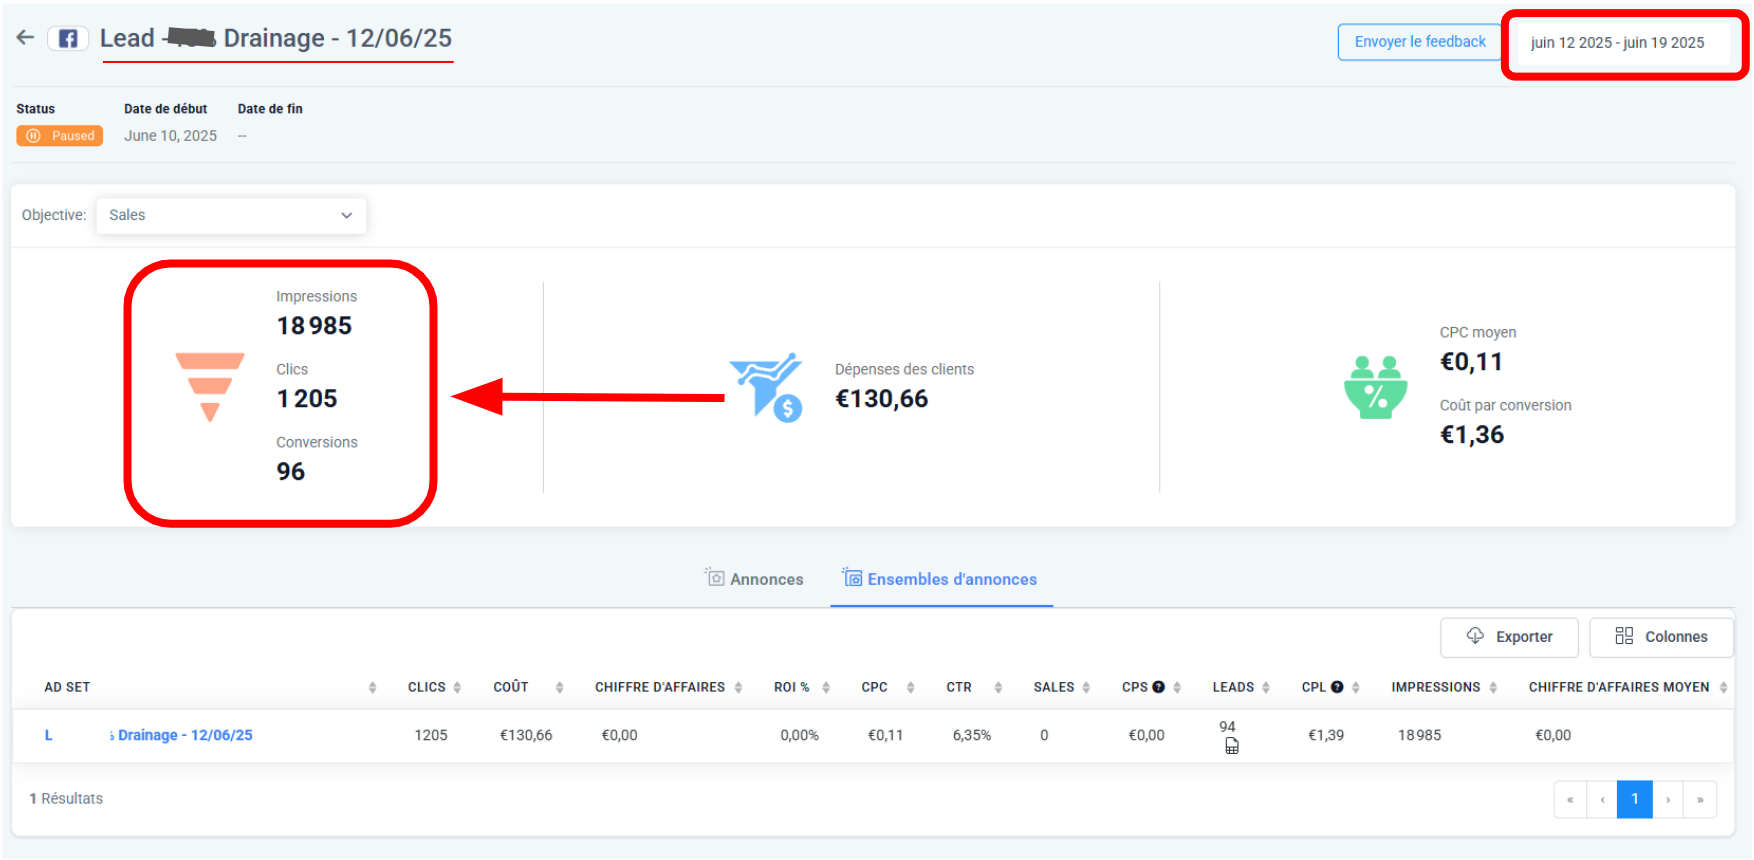This screenshot has width=1754, height=860.
Task: Click the funnel impressions icon
Action: coord(210,386)
